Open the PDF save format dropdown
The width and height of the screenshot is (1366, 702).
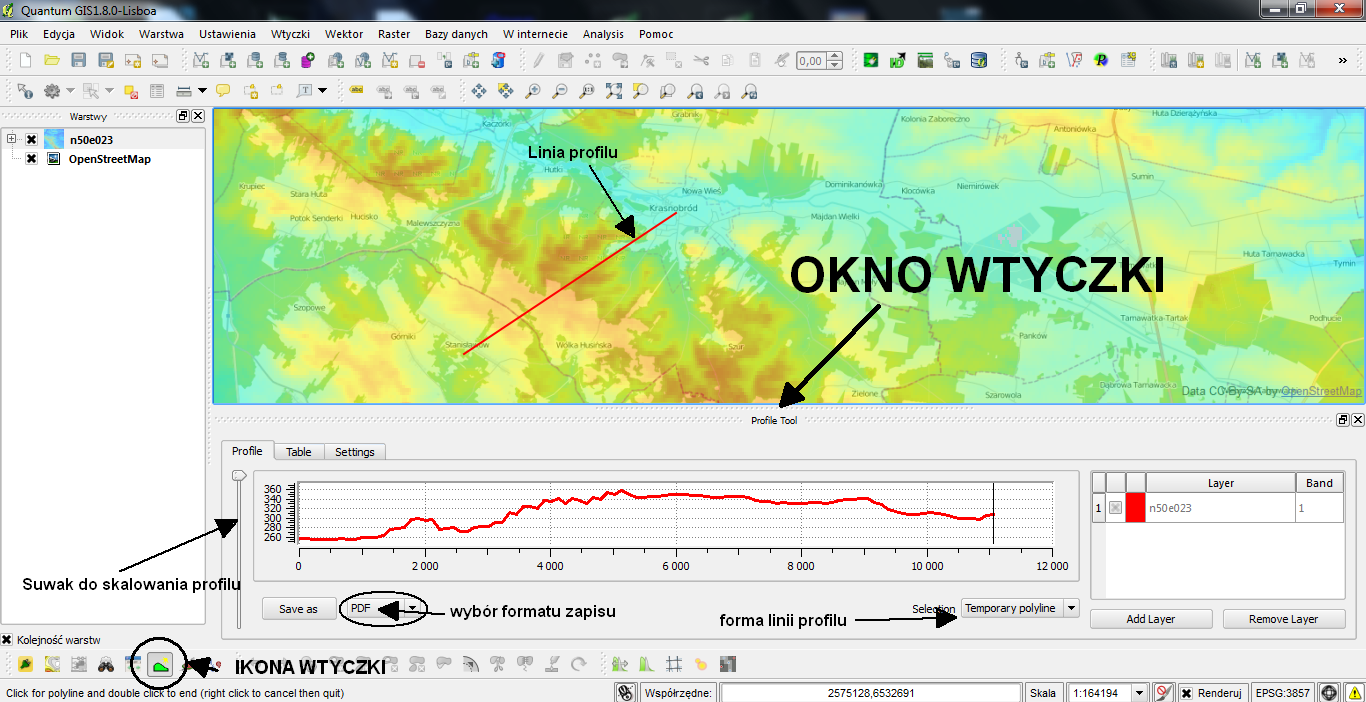click(412, 608)
